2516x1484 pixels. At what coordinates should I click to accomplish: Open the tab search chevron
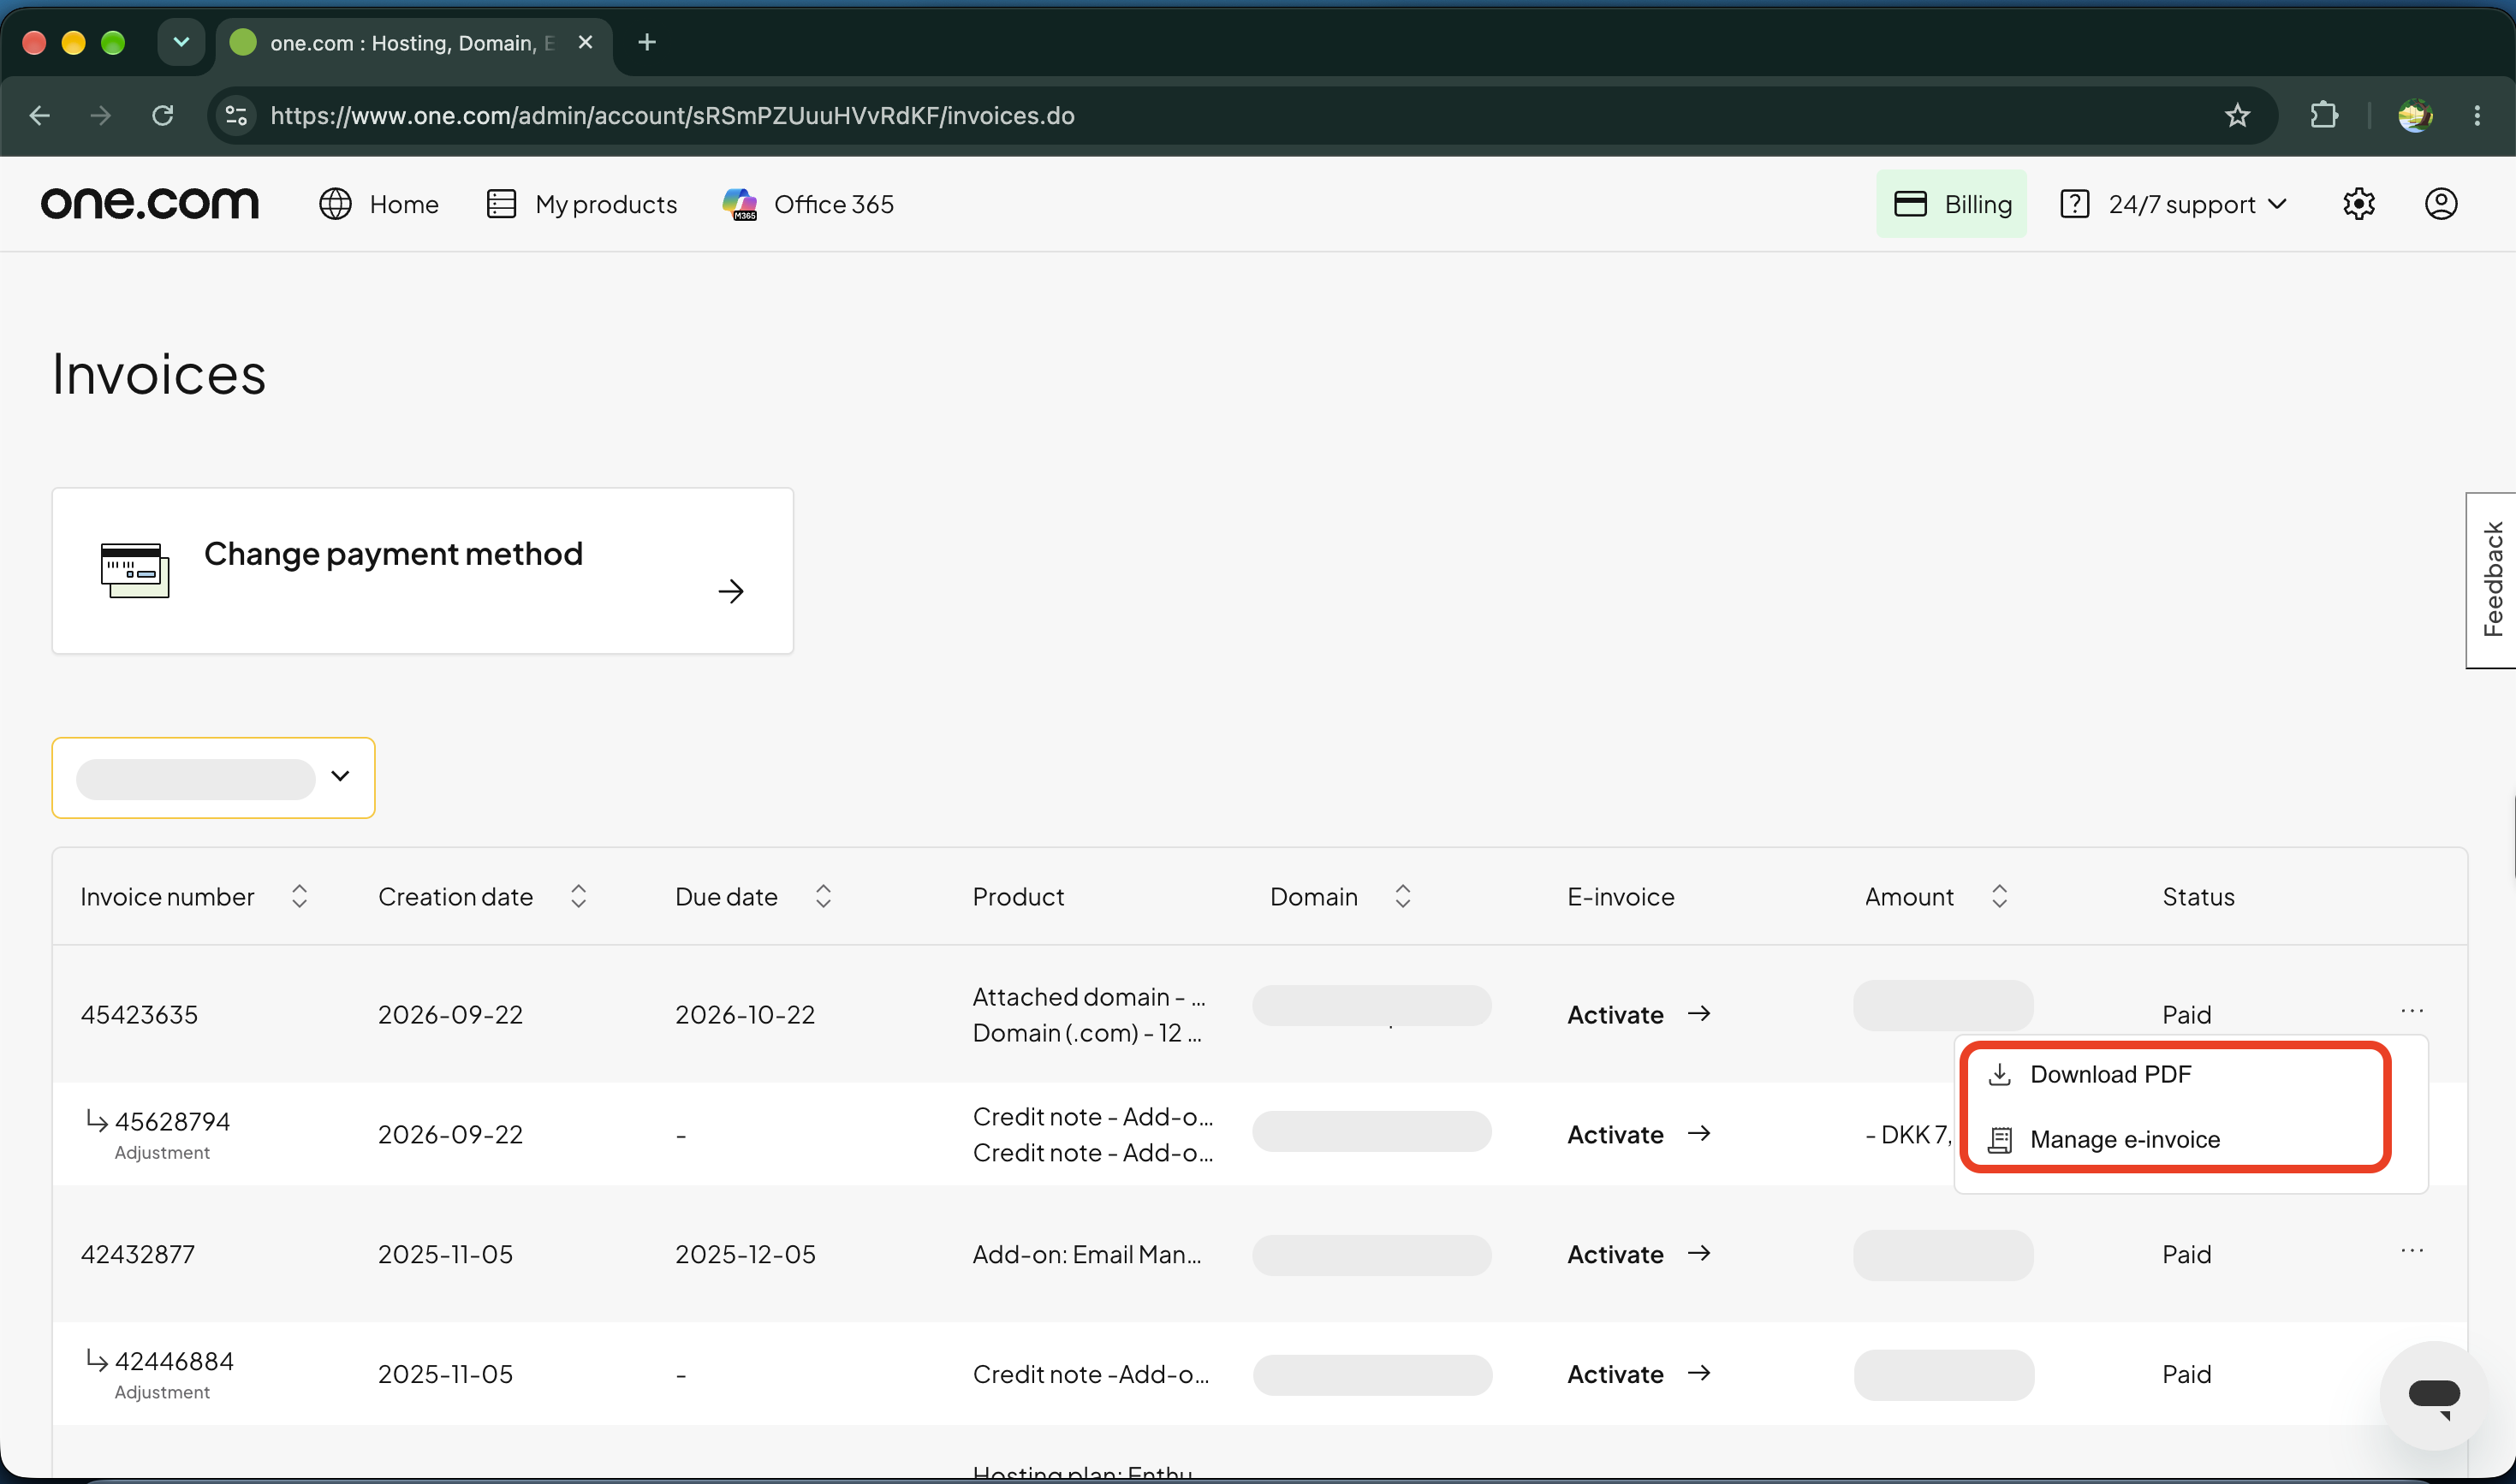click(x=181, y=43)
